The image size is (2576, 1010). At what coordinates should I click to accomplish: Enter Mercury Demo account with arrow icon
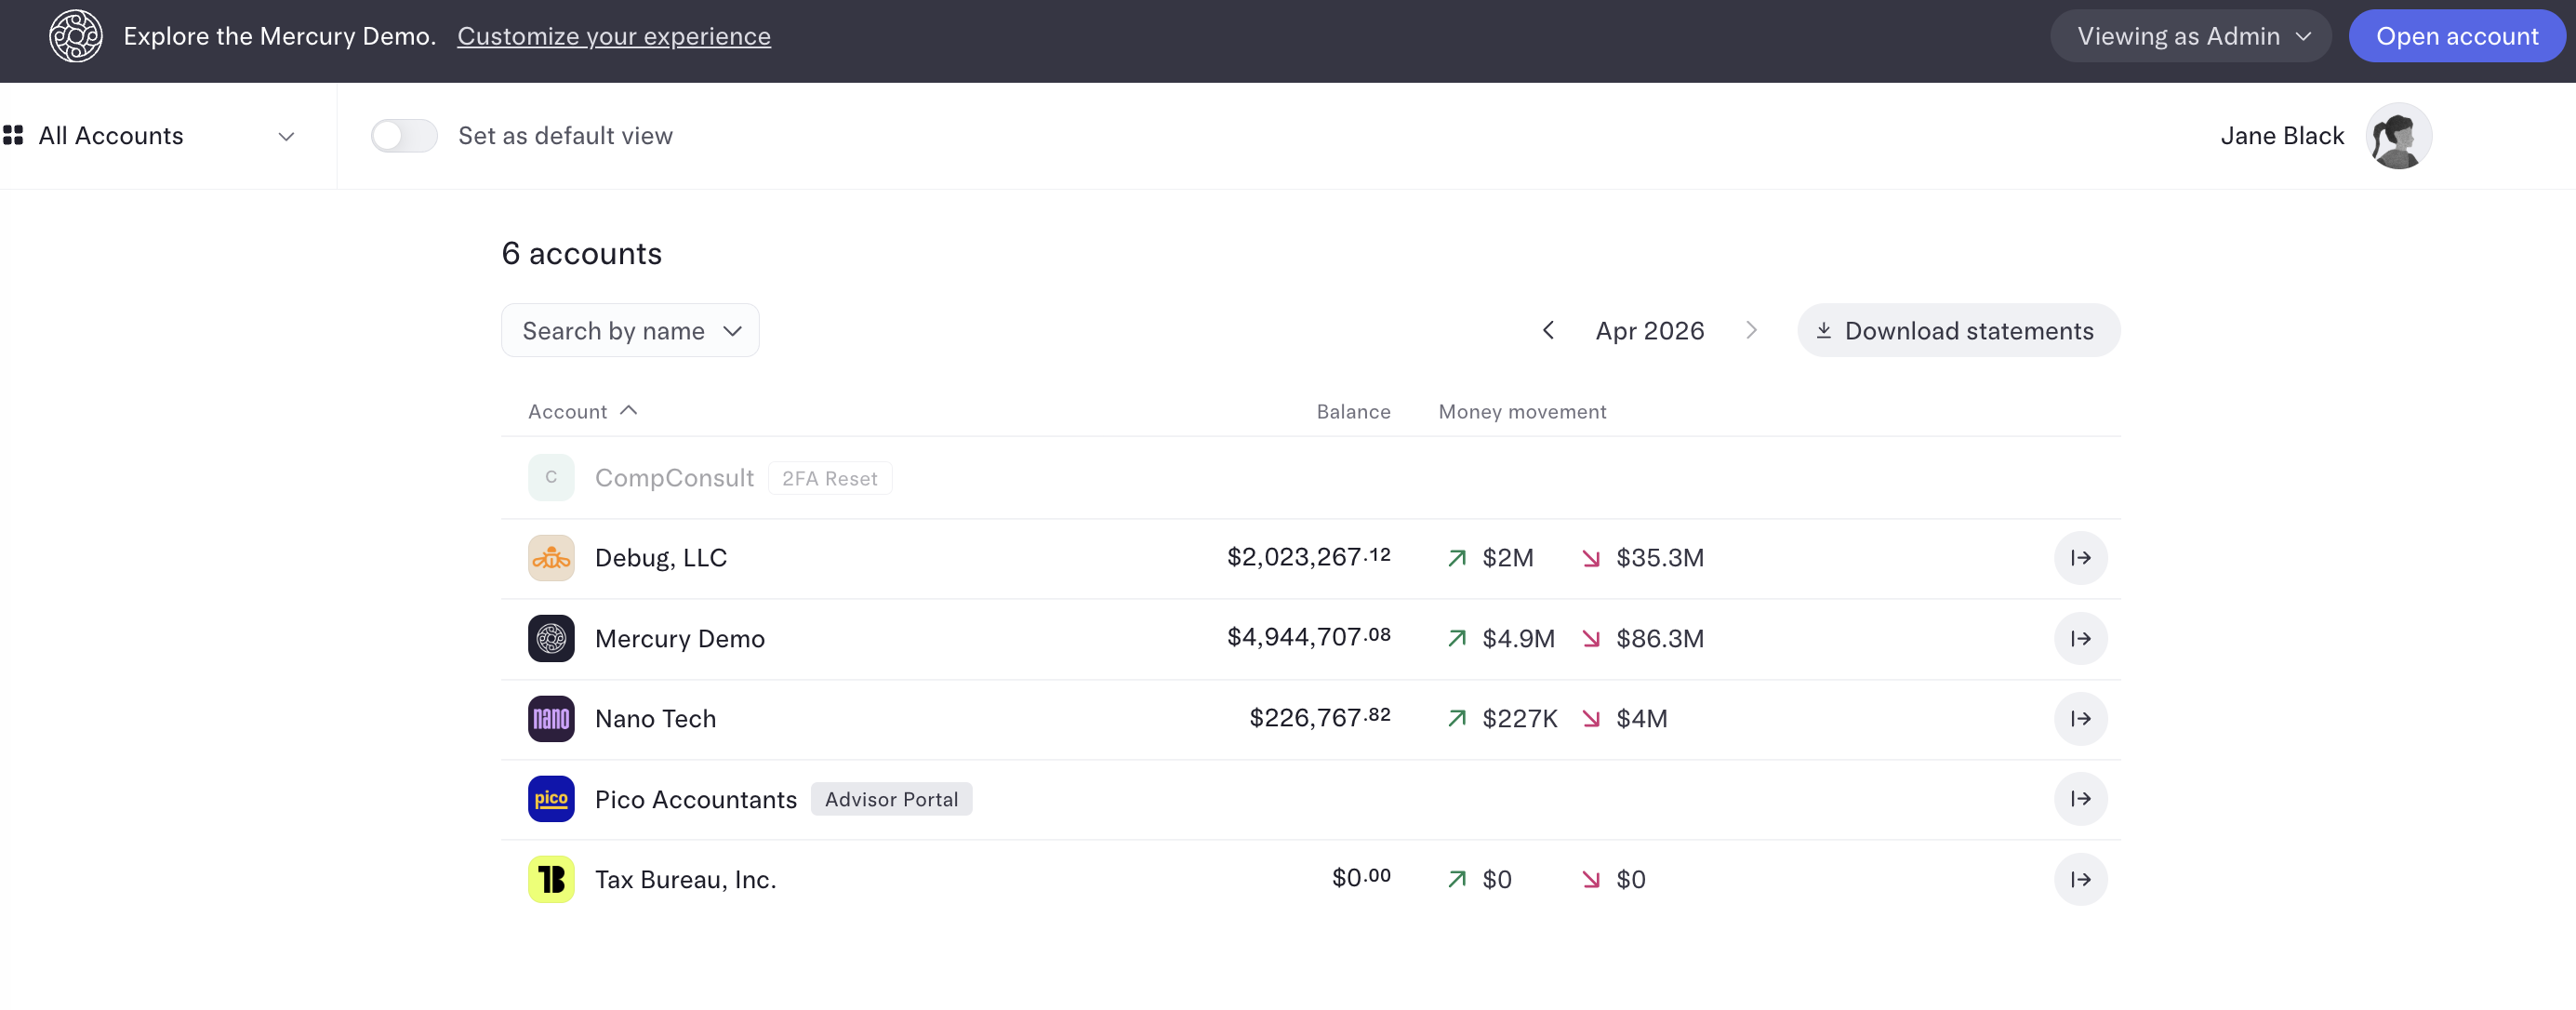[x=2080, y=639]
